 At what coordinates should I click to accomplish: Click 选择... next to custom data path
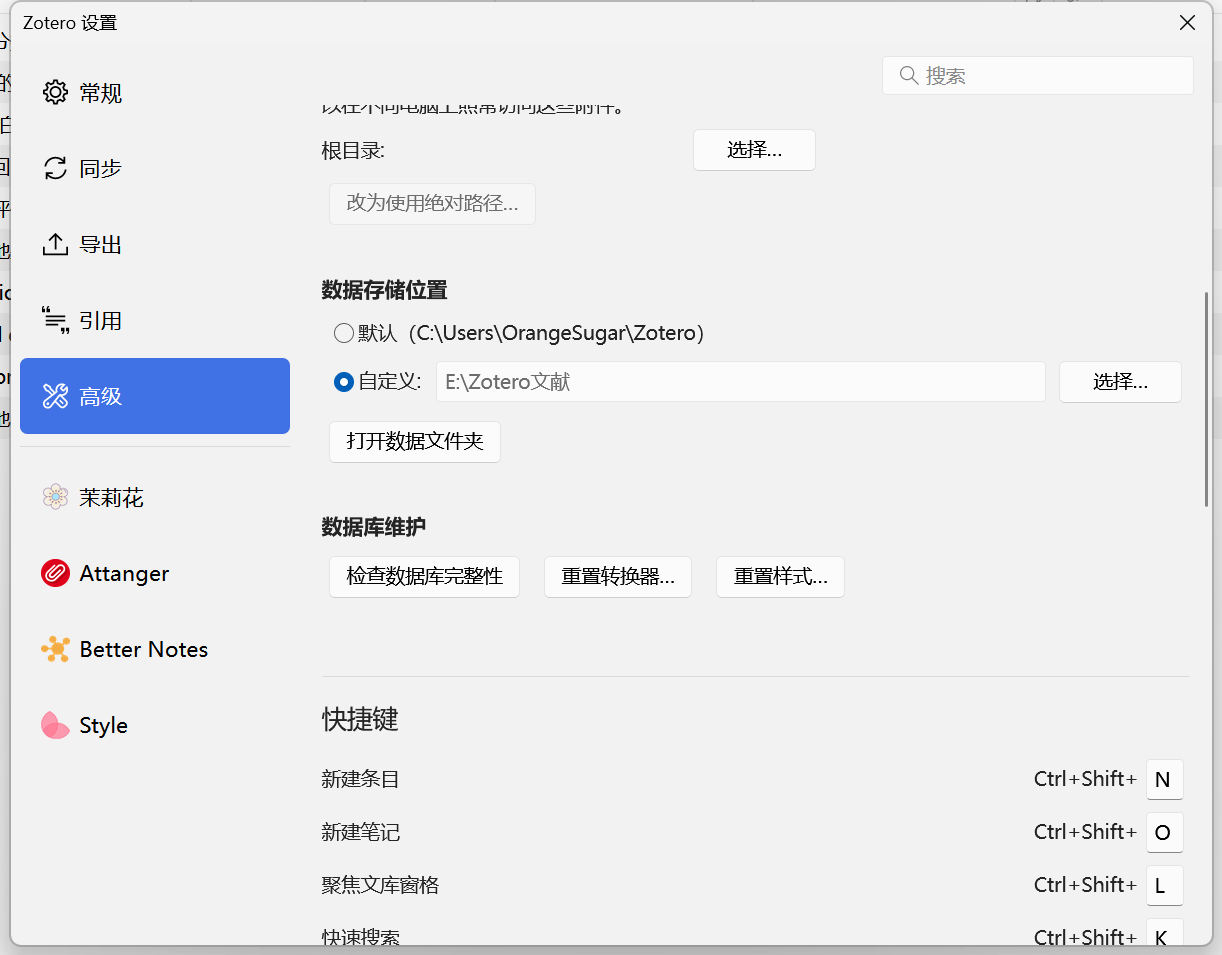1120,382
